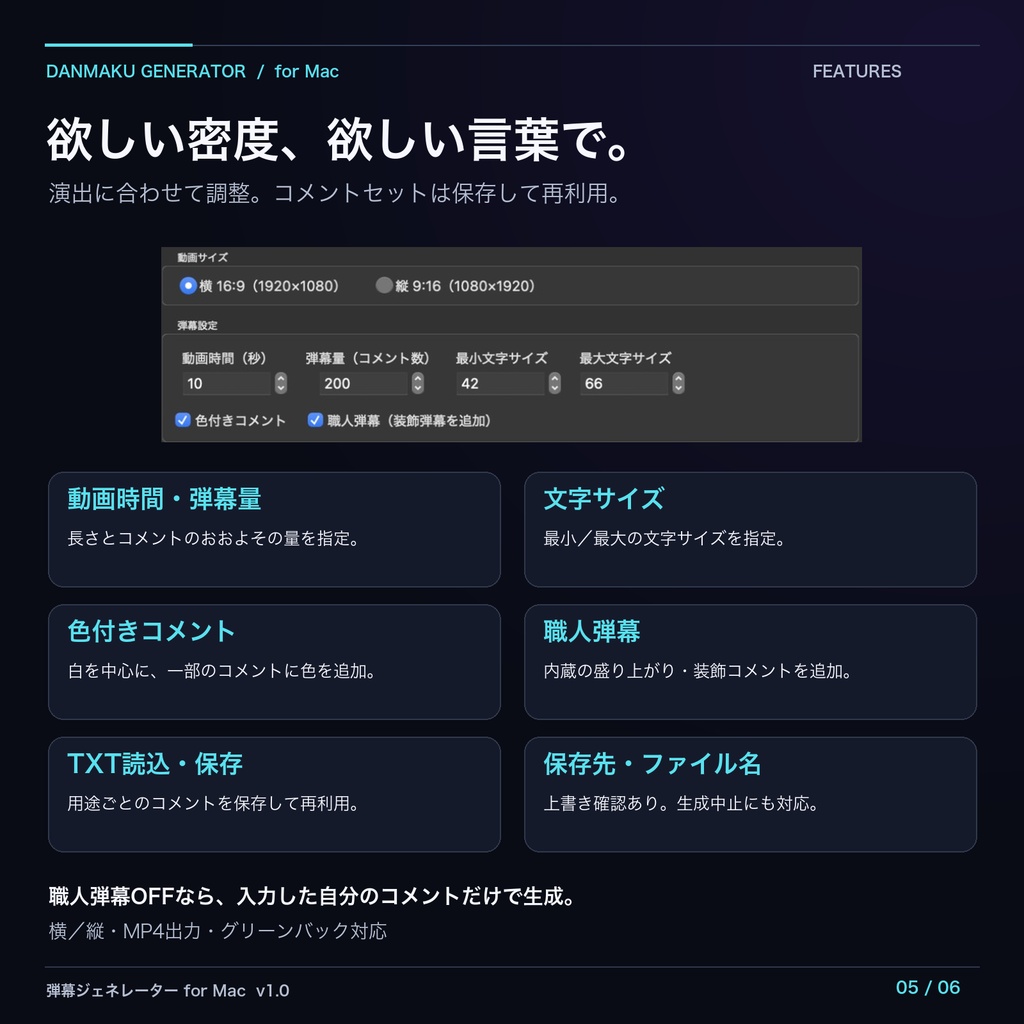Click the stepper arrows beside 最大文字サイズ field
1024x1024 pixels.
(679, 383)
